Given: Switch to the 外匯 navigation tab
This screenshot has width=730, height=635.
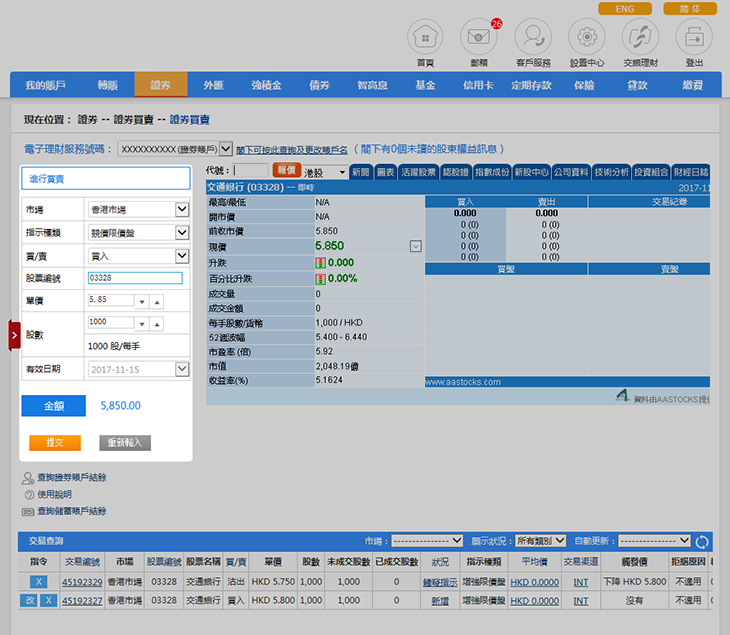Looking at the screenshot, I should 213,85.
